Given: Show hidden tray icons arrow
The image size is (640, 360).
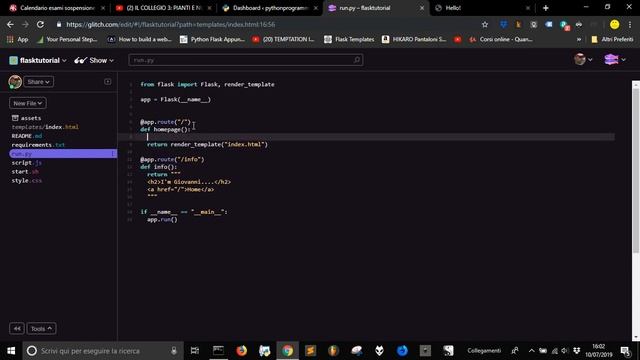Looking at the screenshot, I should 531,351.
